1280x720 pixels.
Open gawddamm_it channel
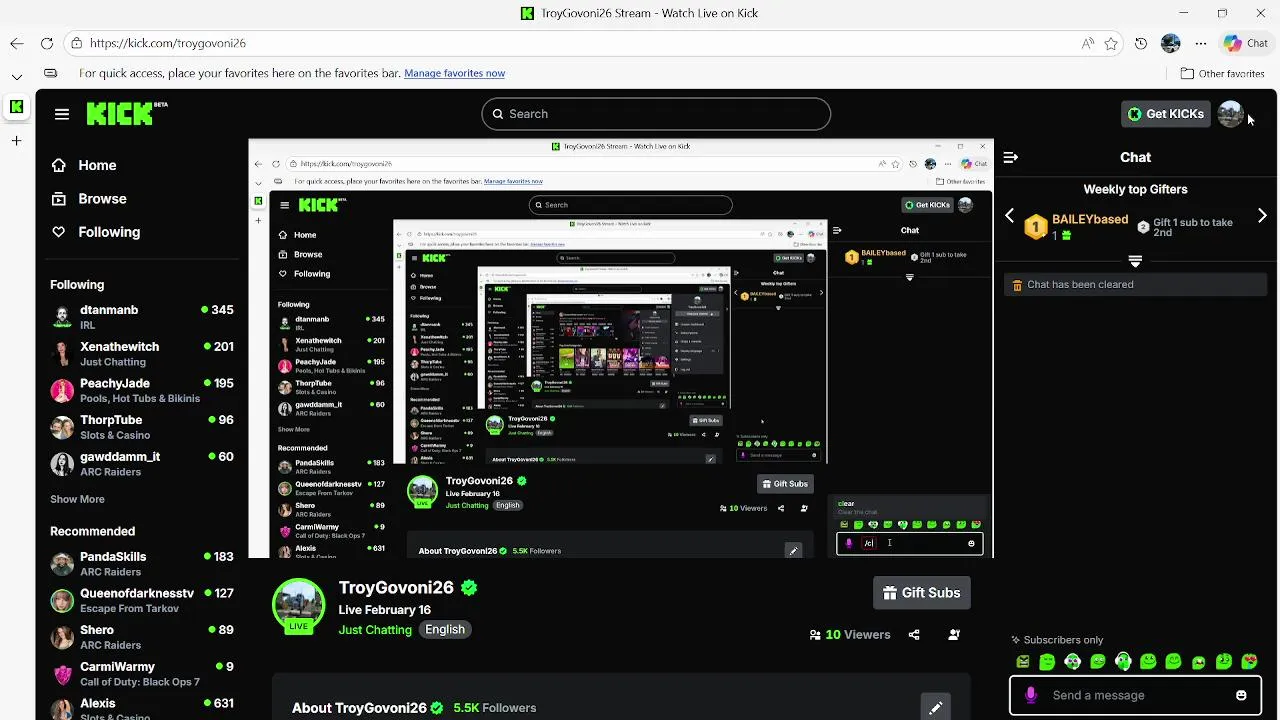(x=142, y=464)
